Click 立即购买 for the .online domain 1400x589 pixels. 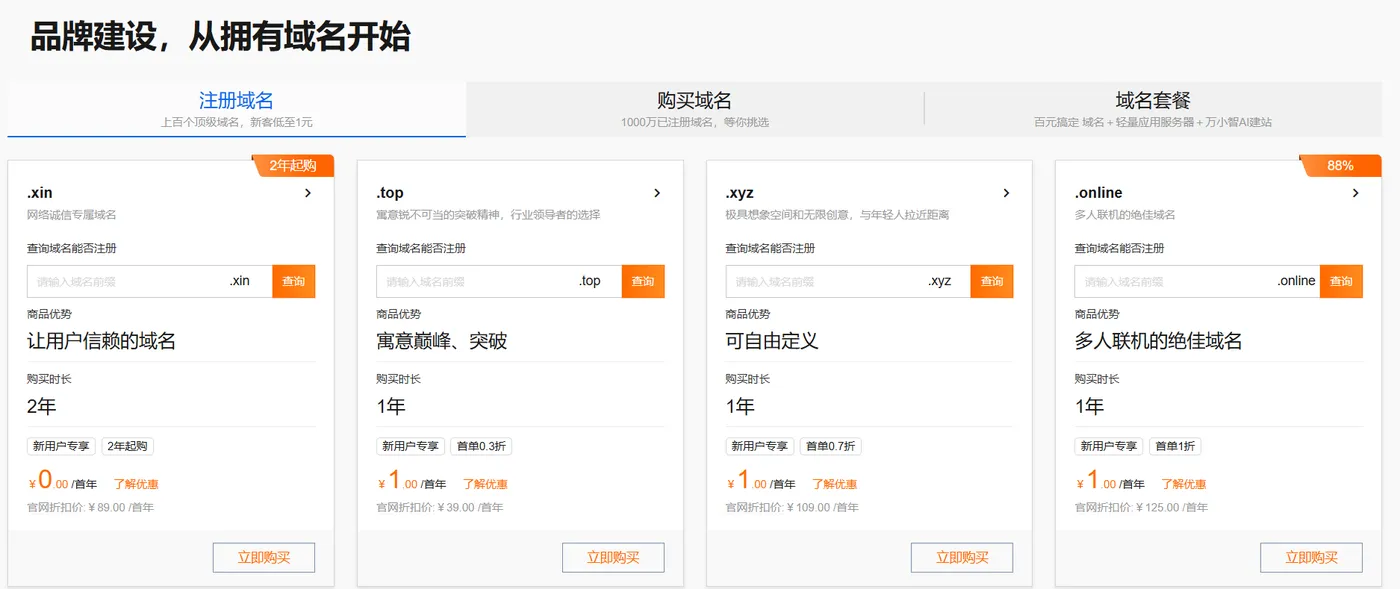pos(1311,557)
